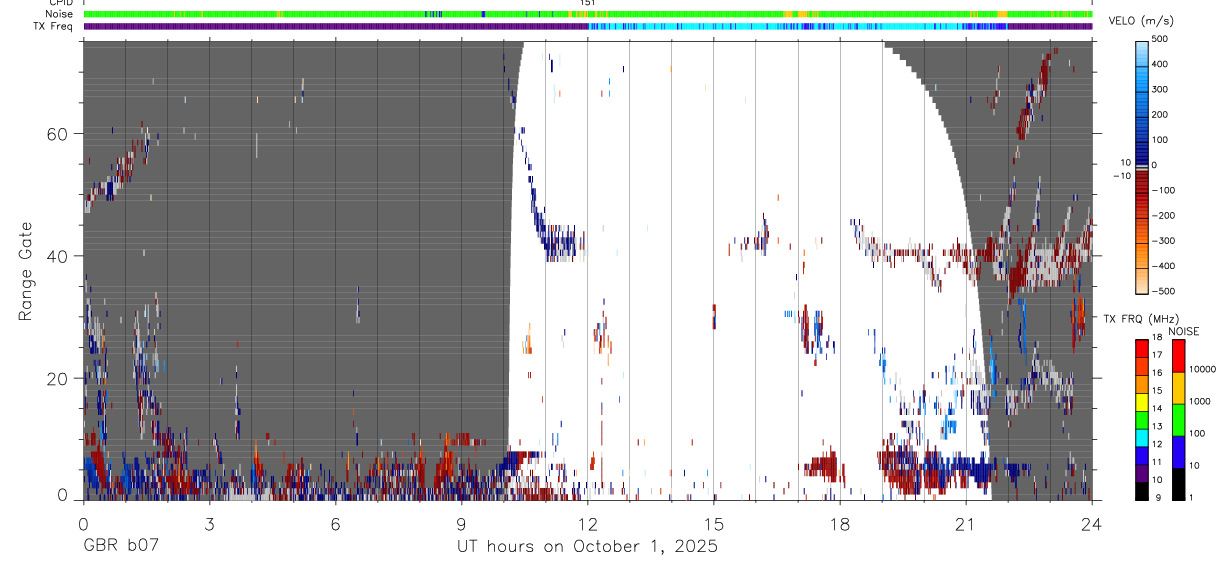Click range gate tick label 20
Viewport: 1228px width, 567px height.
tap(59, 379)
